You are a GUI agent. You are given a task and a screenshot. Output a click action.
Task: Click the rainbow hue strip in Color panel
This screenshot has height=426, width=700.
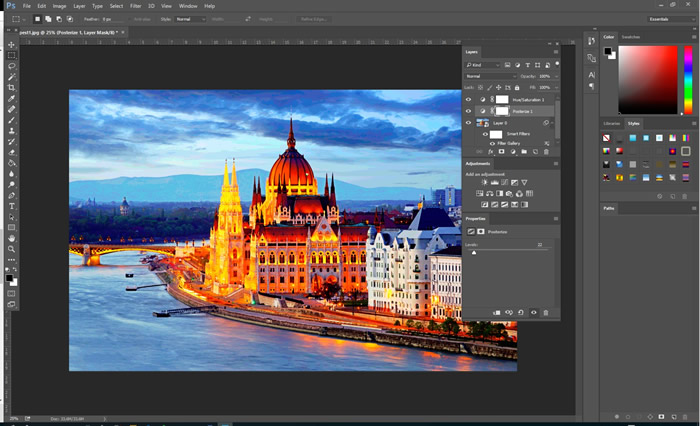[x=688, y=79]
